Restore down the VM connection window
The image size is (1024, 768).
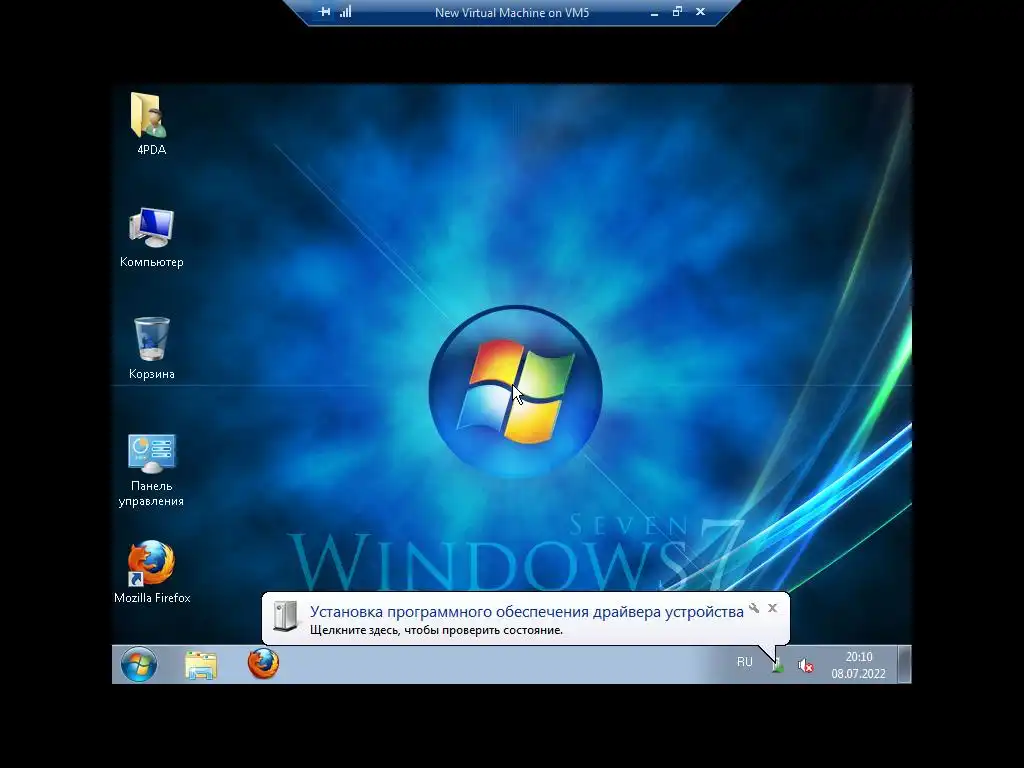(x=677, y=12)
